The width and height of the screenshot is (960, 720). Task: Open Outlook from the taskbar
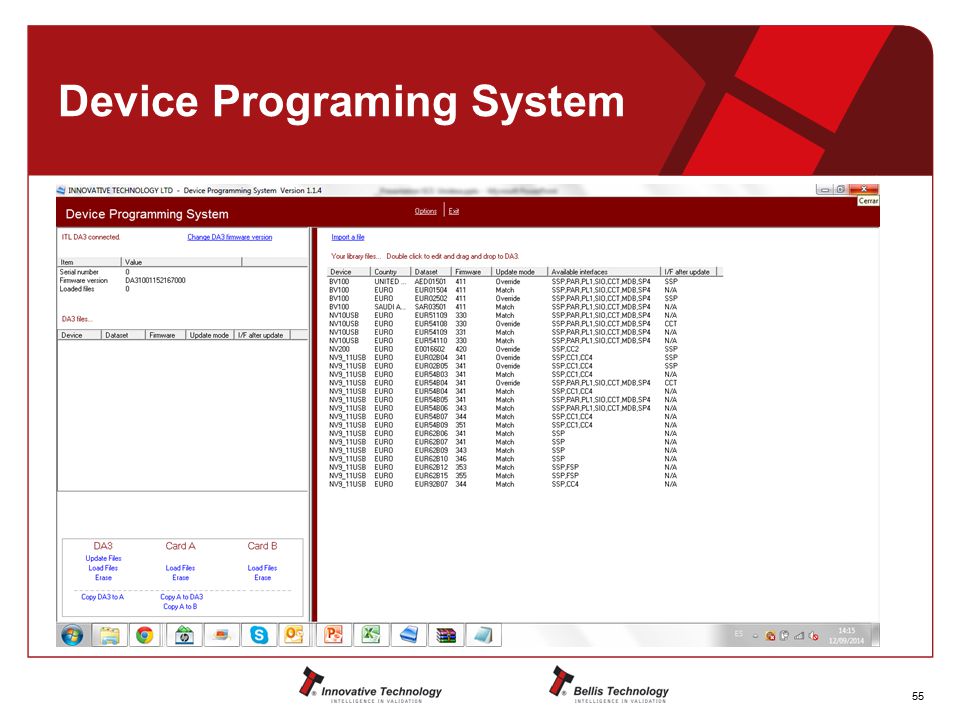[x=294, y=636]
